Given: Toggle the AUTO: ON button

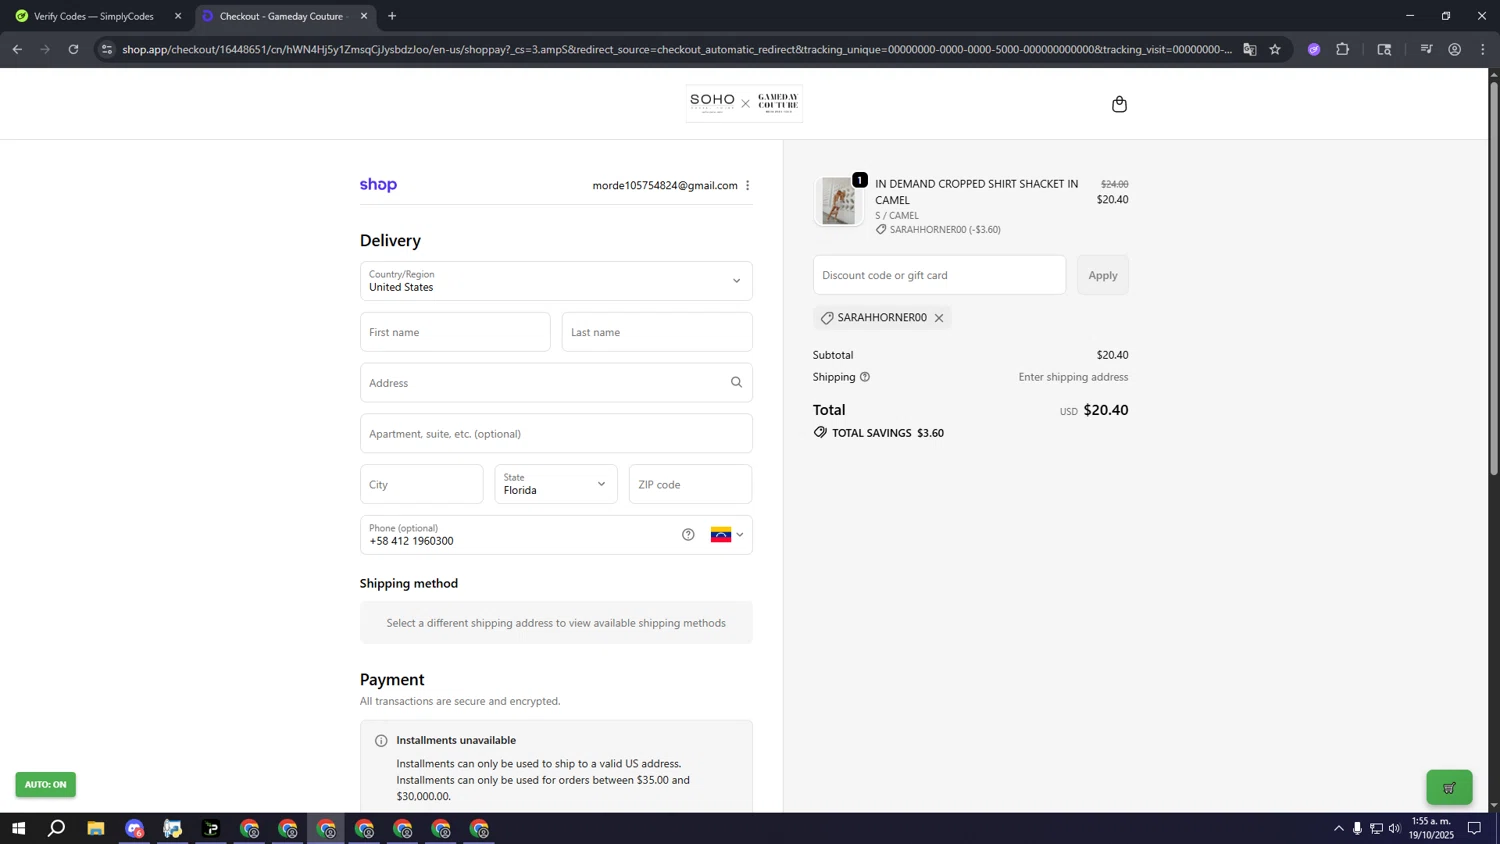Looking at the screenshot, I should [x=45, y=785].
